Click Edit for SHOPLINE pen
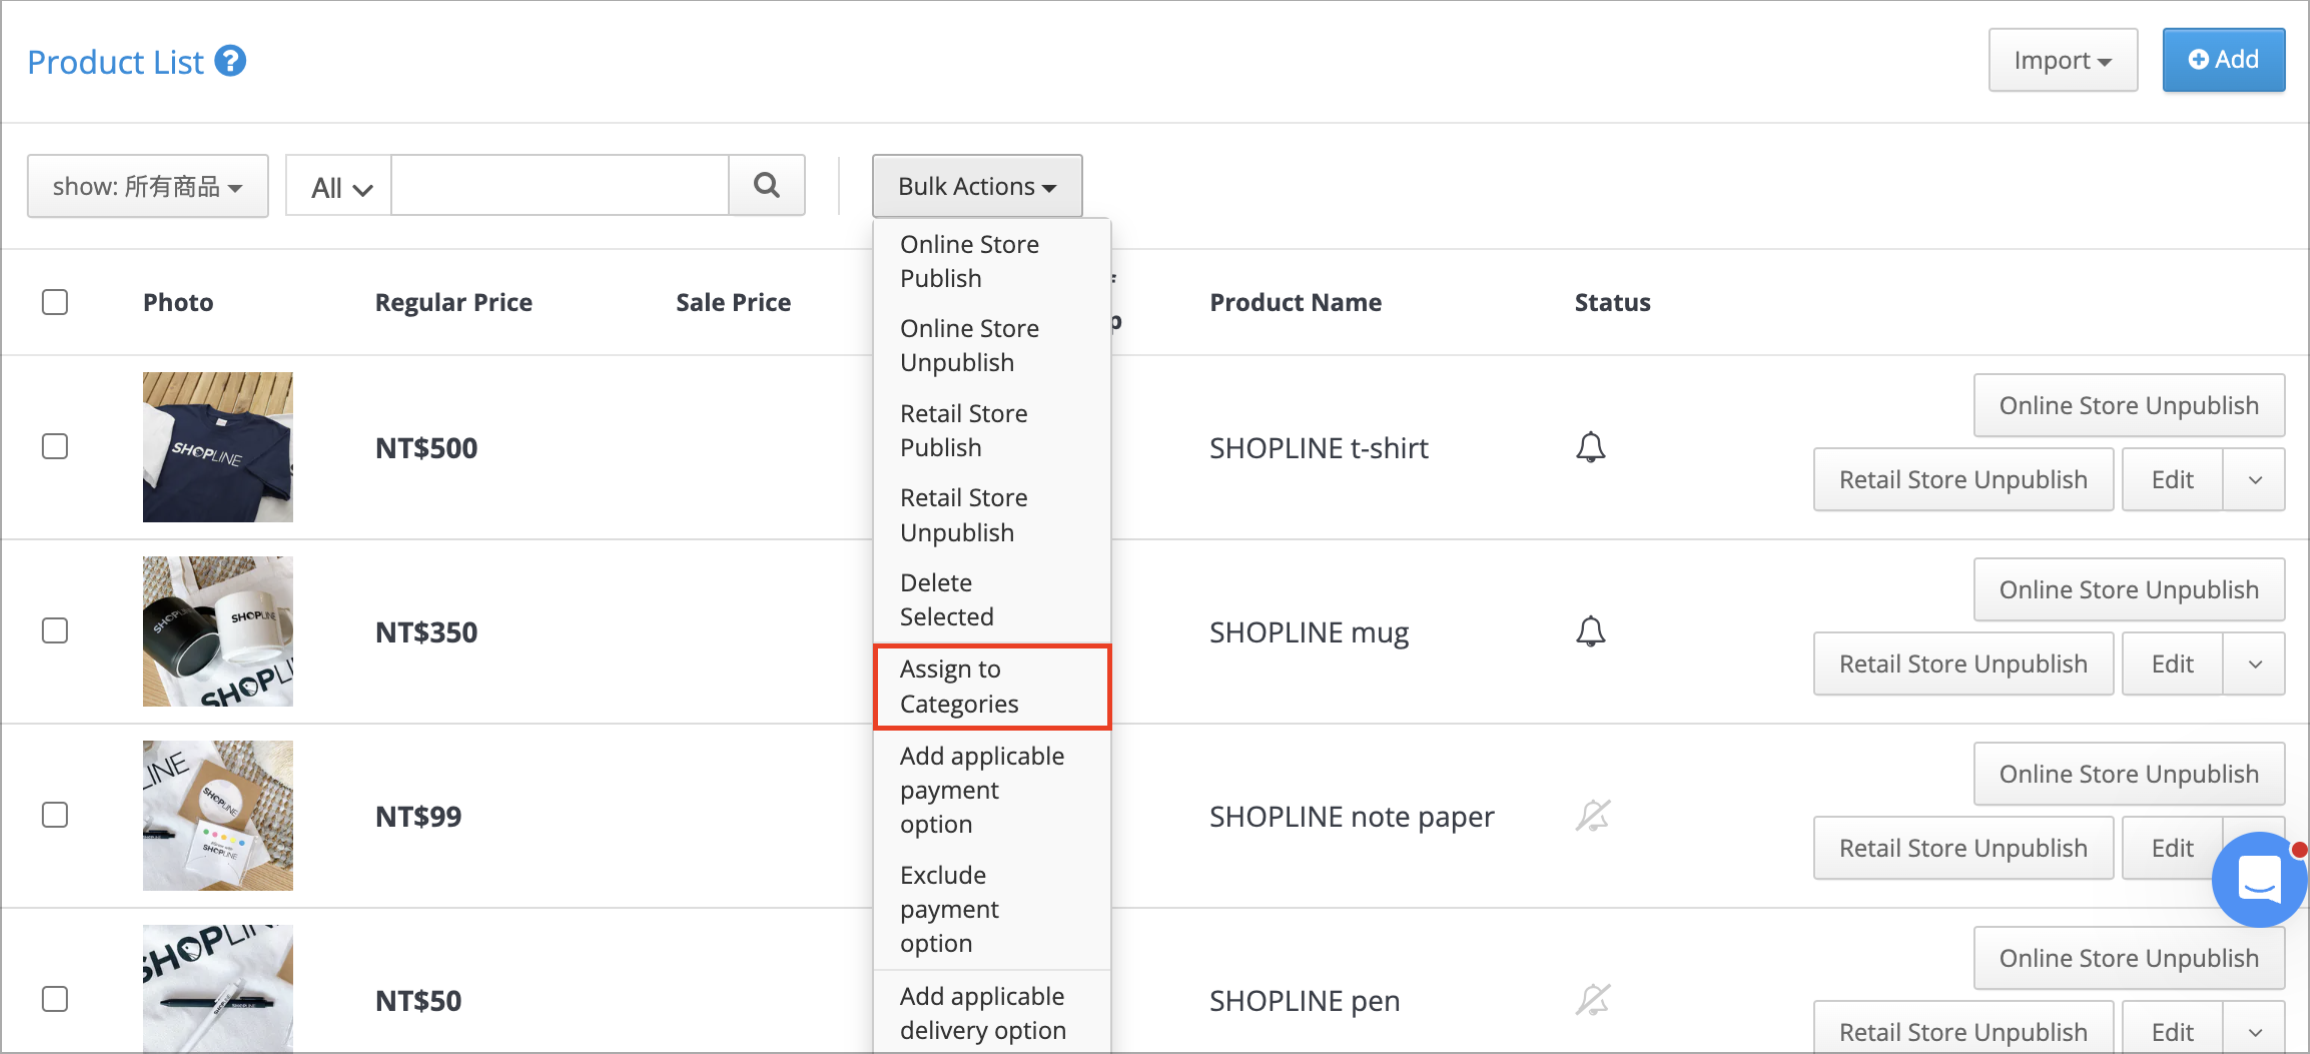Image resolution: width=2310 pixels, height=1054 pixels. (2172, 1028)
